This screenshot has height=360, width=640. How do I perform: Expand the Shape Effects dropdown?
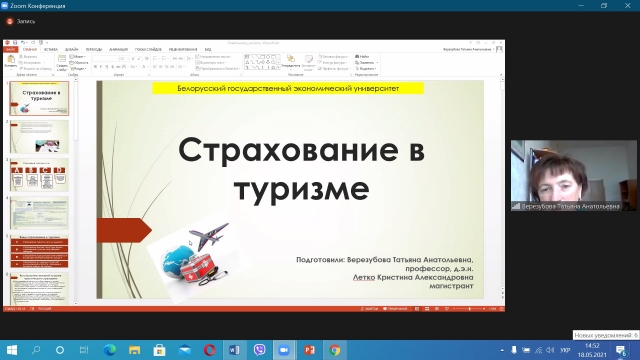click(x=334, y=69)
